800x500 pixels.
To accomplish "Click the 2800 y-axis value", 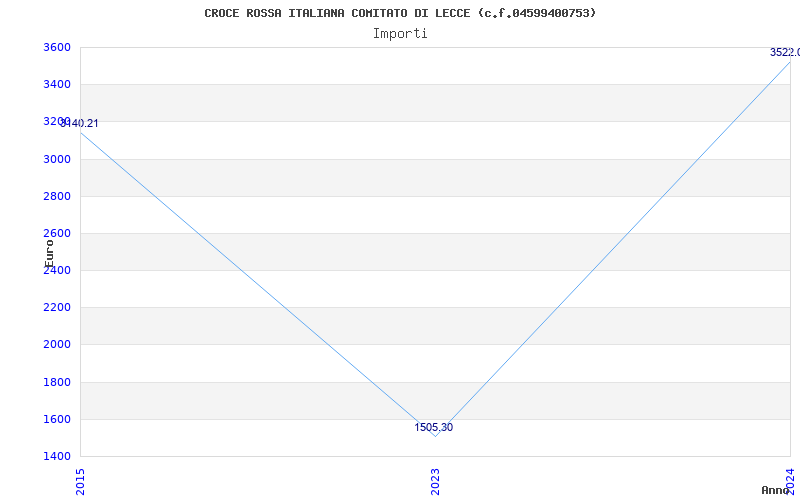I will (x=57, y=196).
